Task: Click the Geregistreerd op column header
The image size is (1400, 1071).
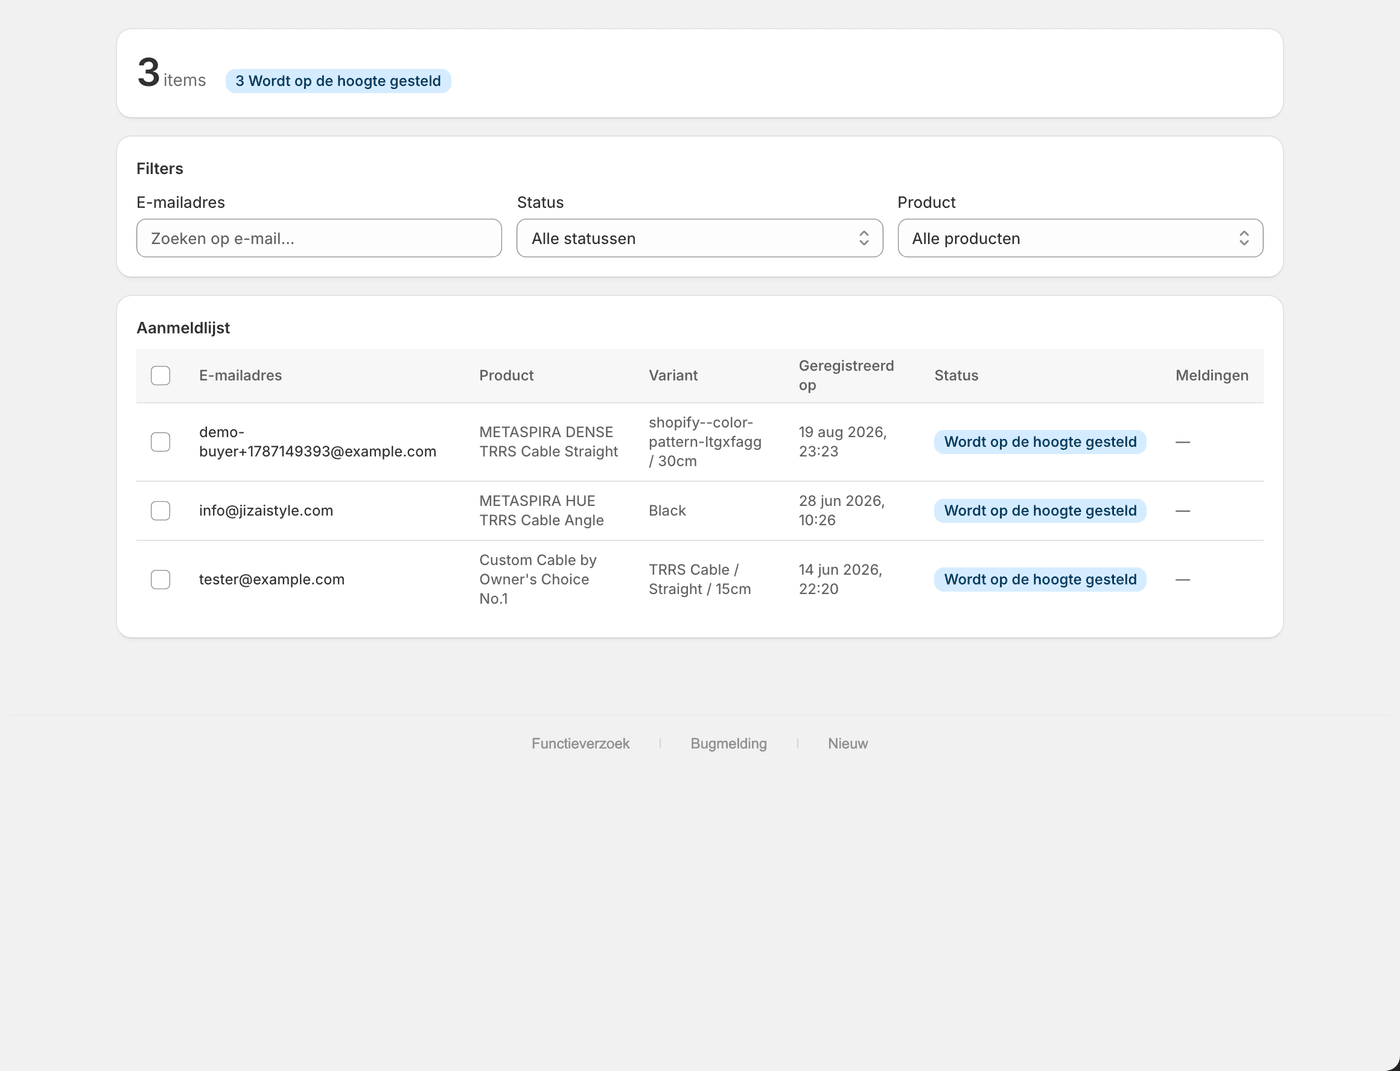Action: (x=846, y=376)
